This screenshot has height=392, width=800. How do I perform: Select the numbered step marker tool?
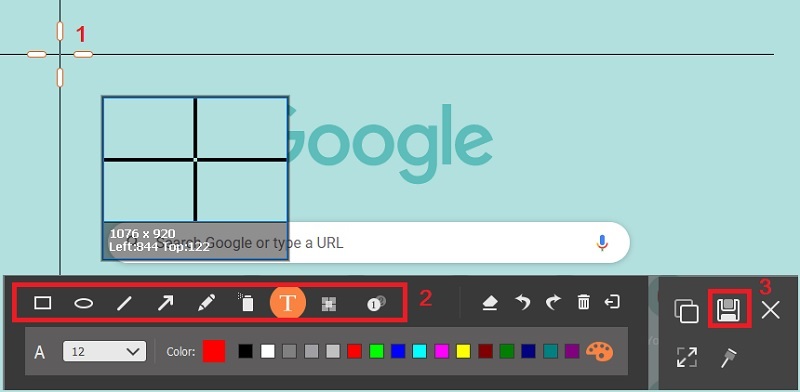point(377,303)
